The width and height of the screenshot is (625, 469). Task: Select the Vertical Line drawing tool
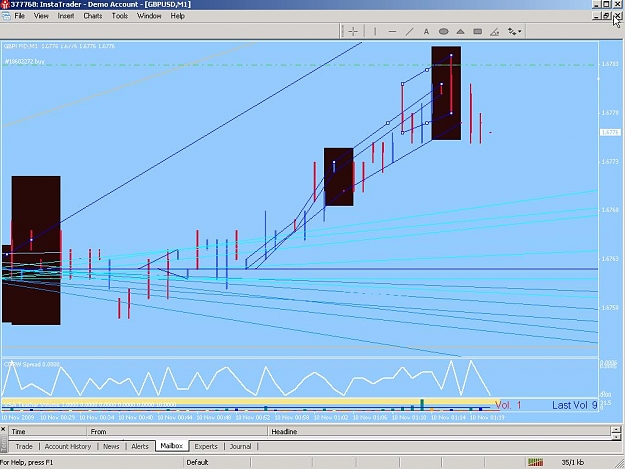(x=375, y=31)
